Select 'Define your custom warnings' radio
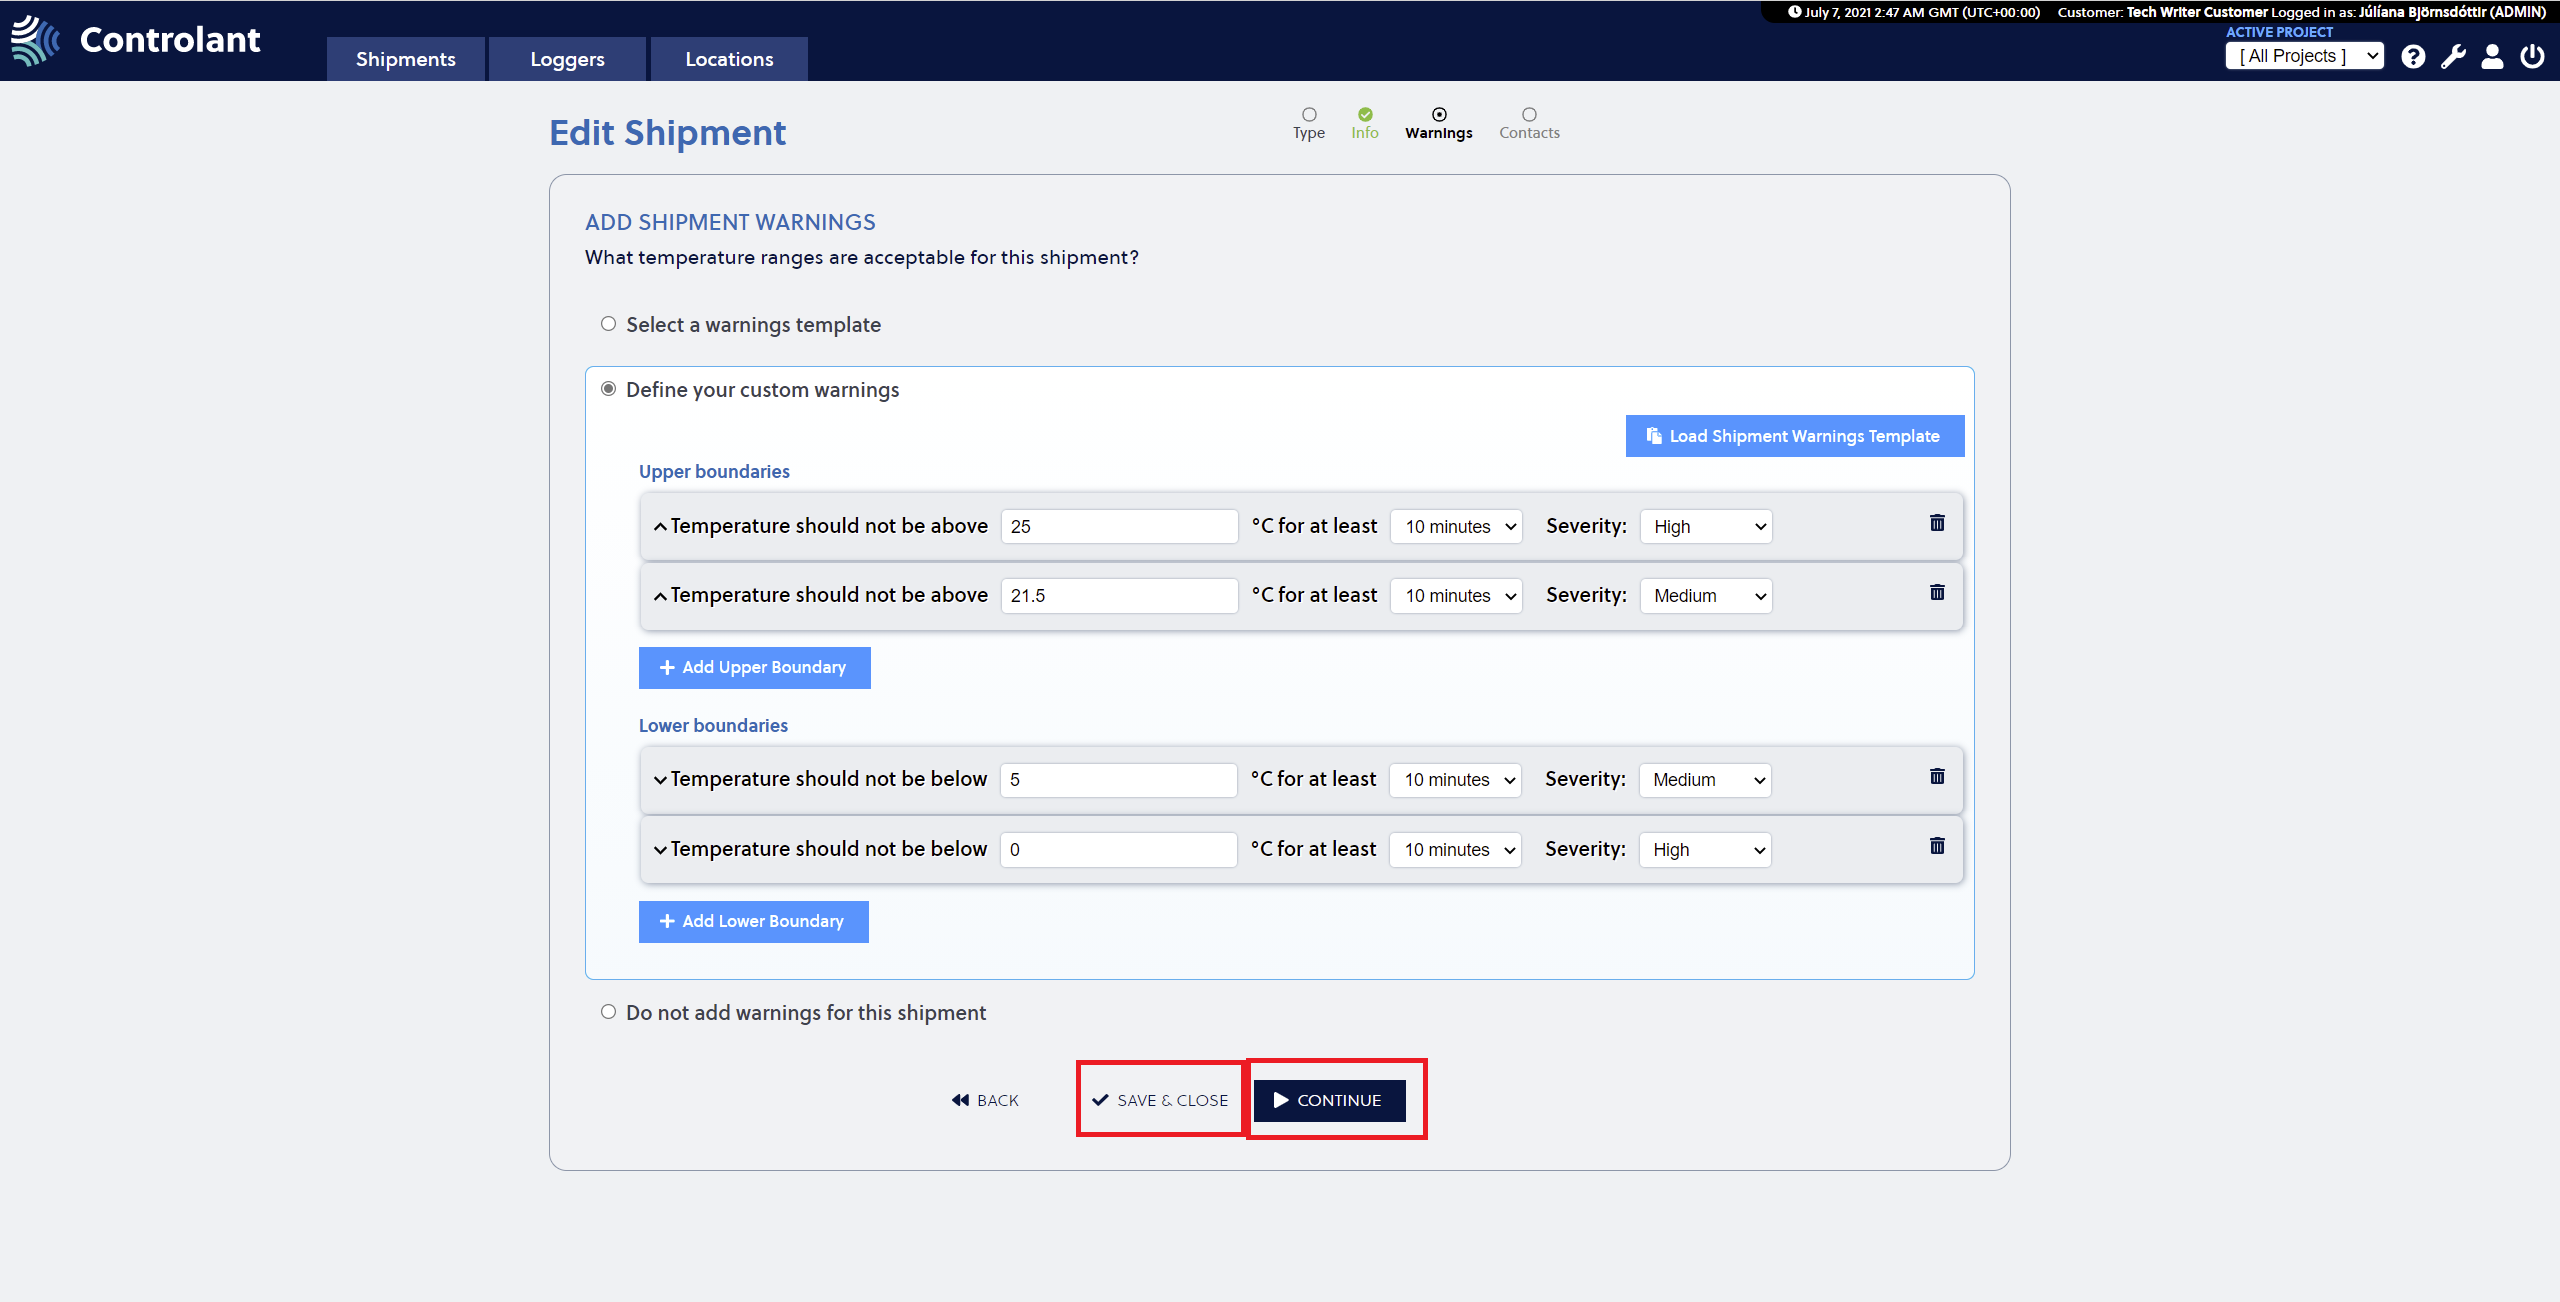2560x1302 pixels. click(x=608, y=389)
